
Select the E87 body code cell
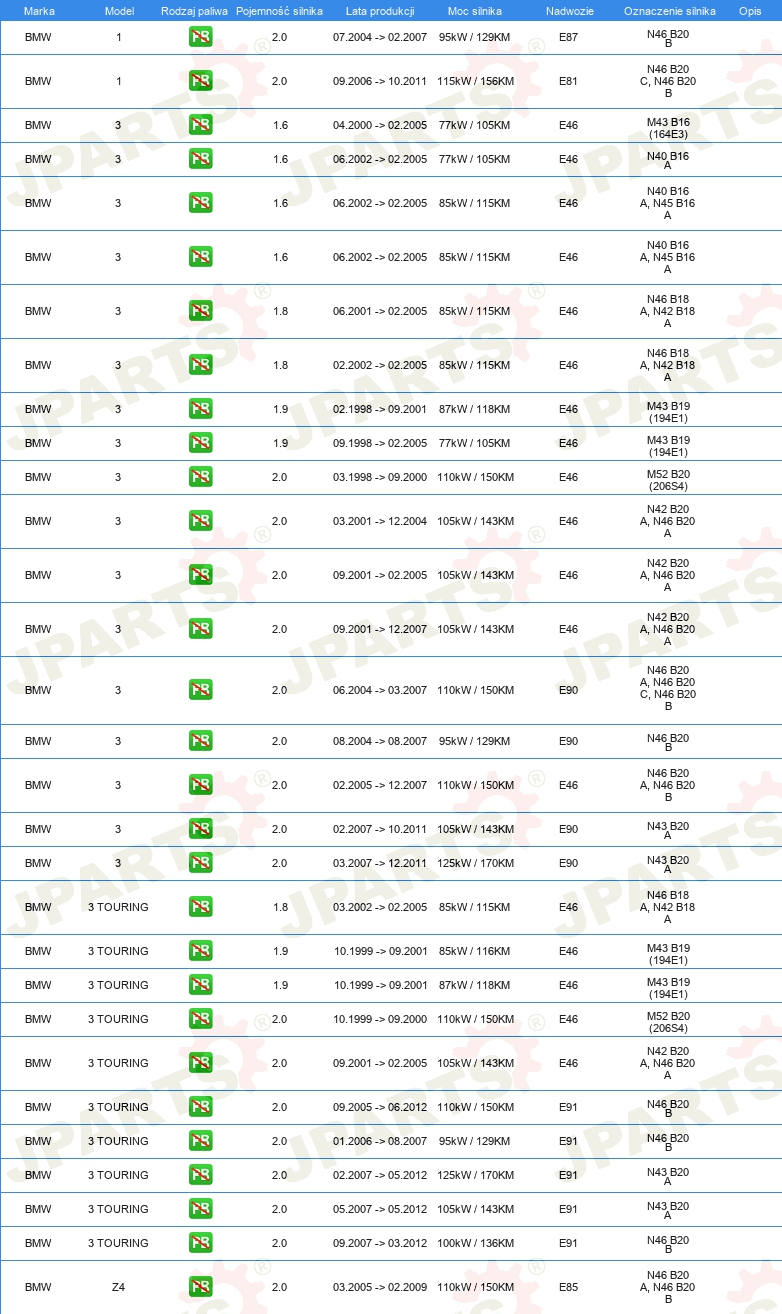(568, 37)
